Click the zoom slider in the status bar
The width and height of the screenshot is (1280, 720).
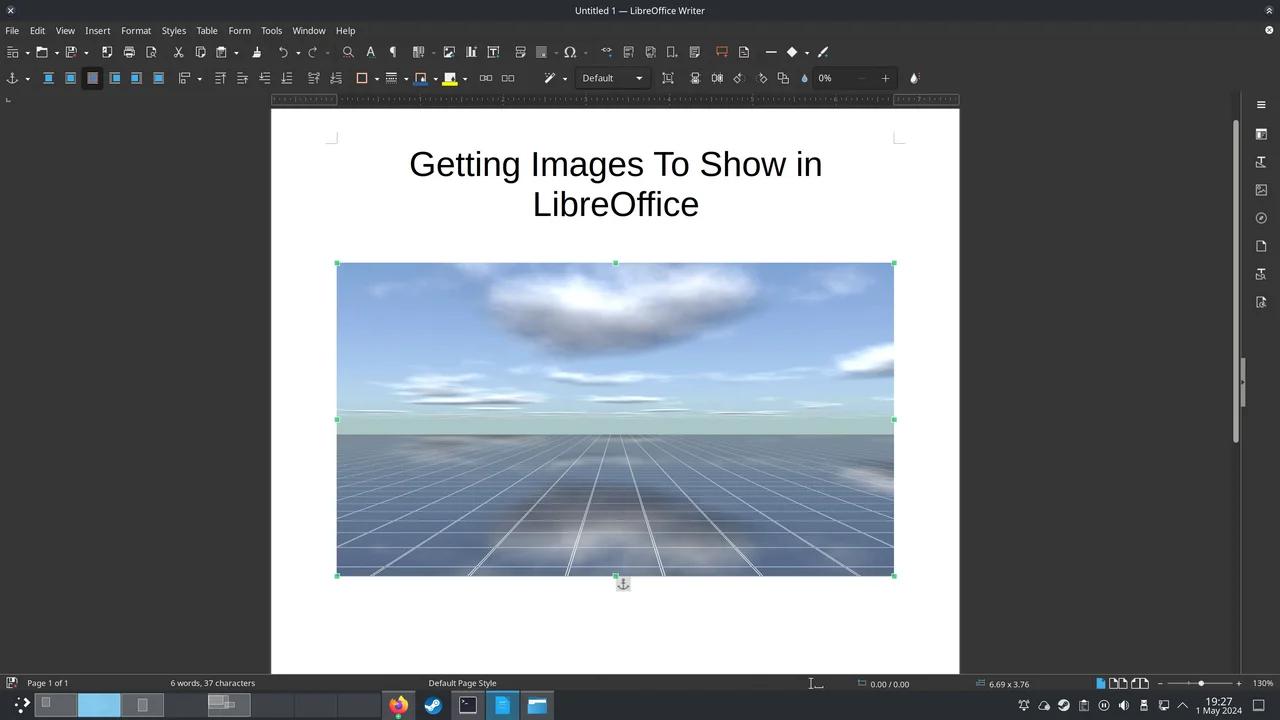click(x=1201, y=684)
